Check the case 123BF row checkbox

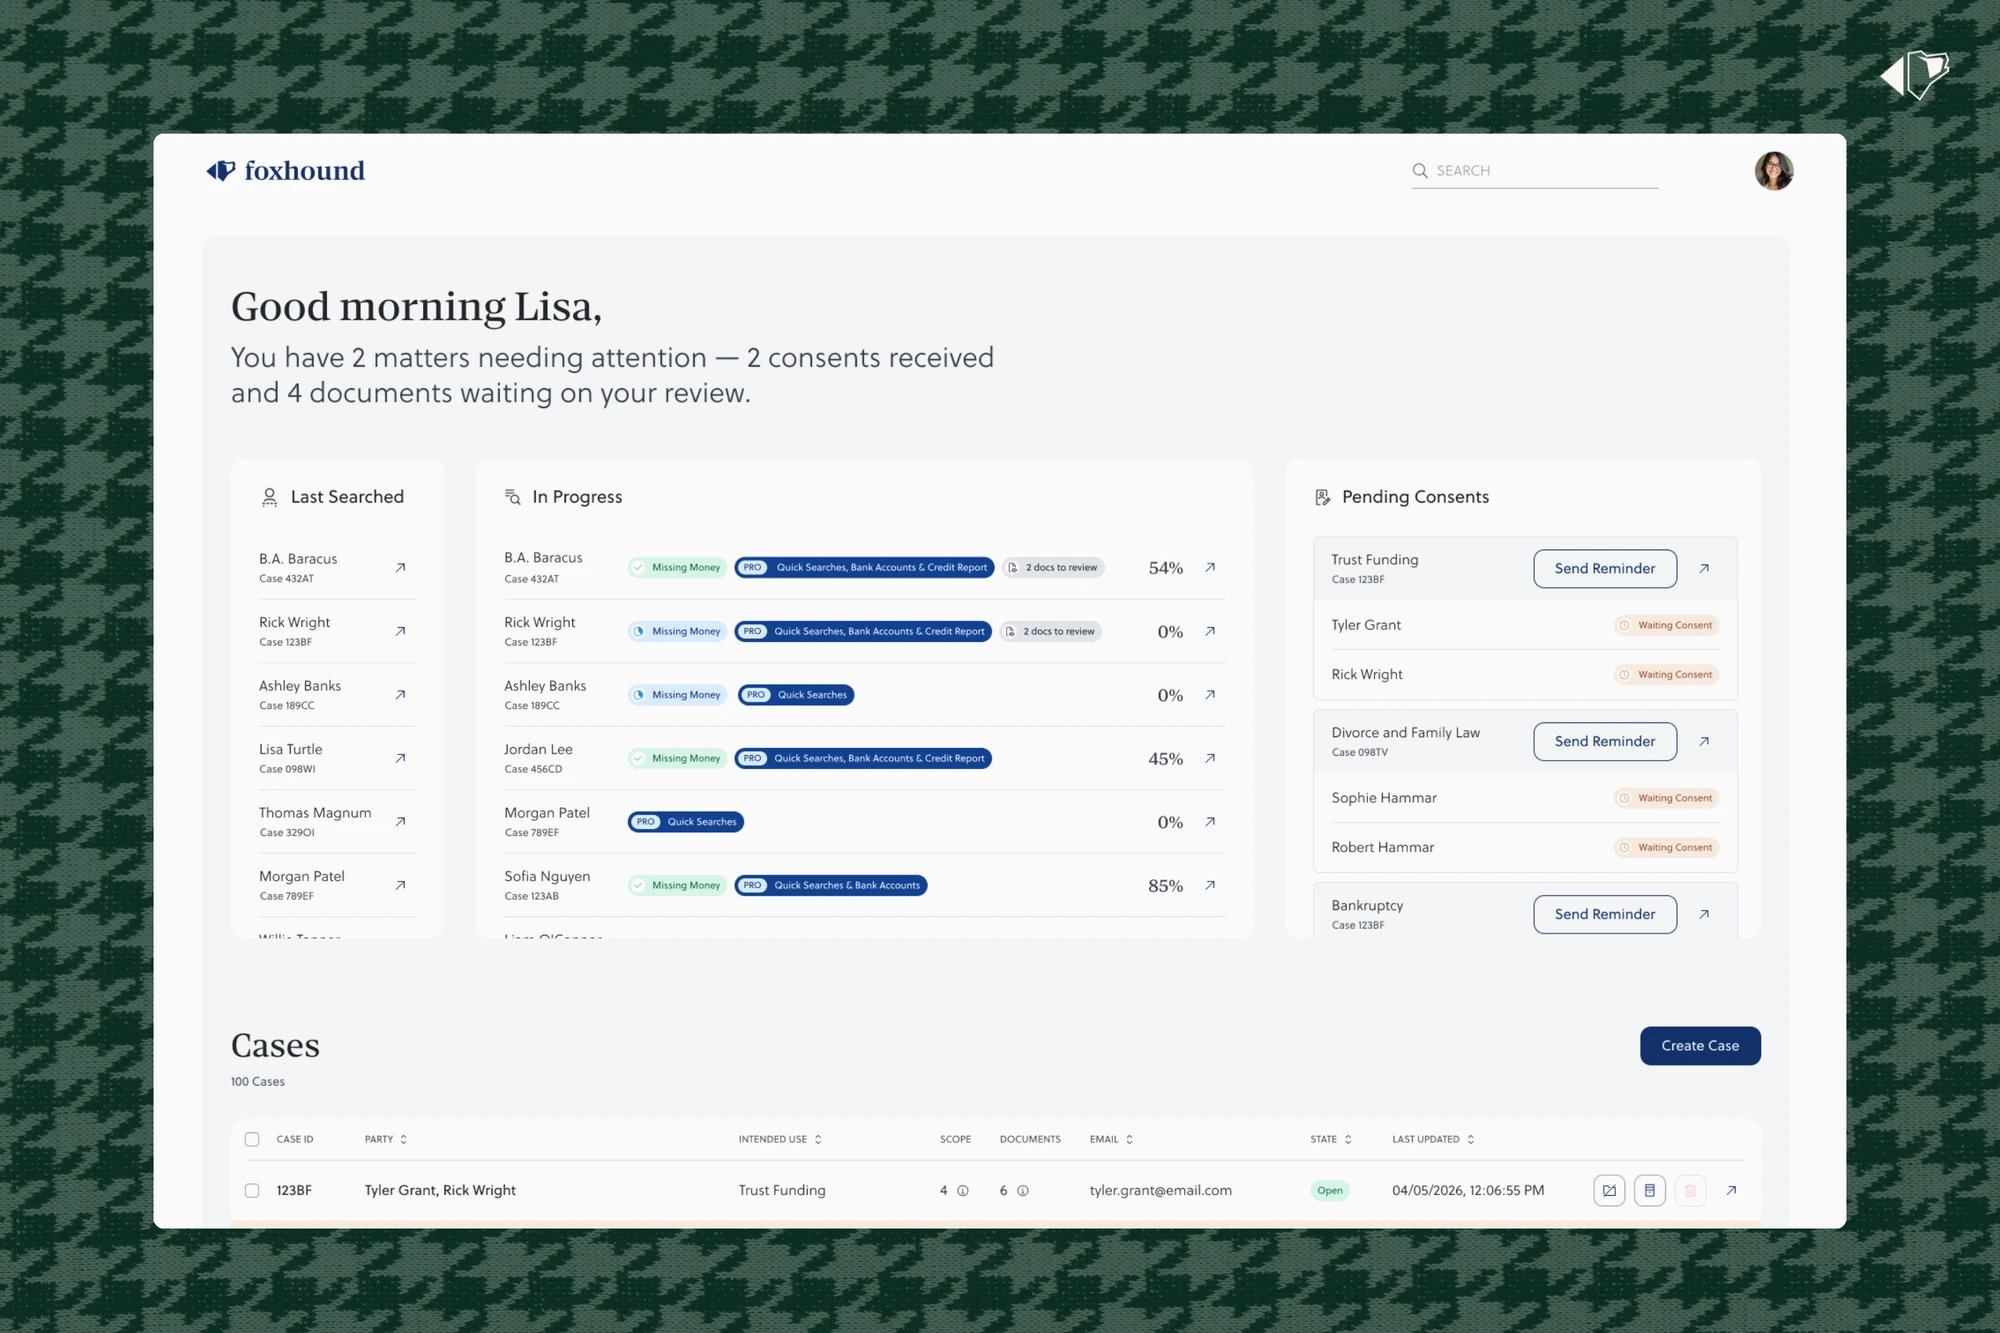click(x=252, y=1190)
